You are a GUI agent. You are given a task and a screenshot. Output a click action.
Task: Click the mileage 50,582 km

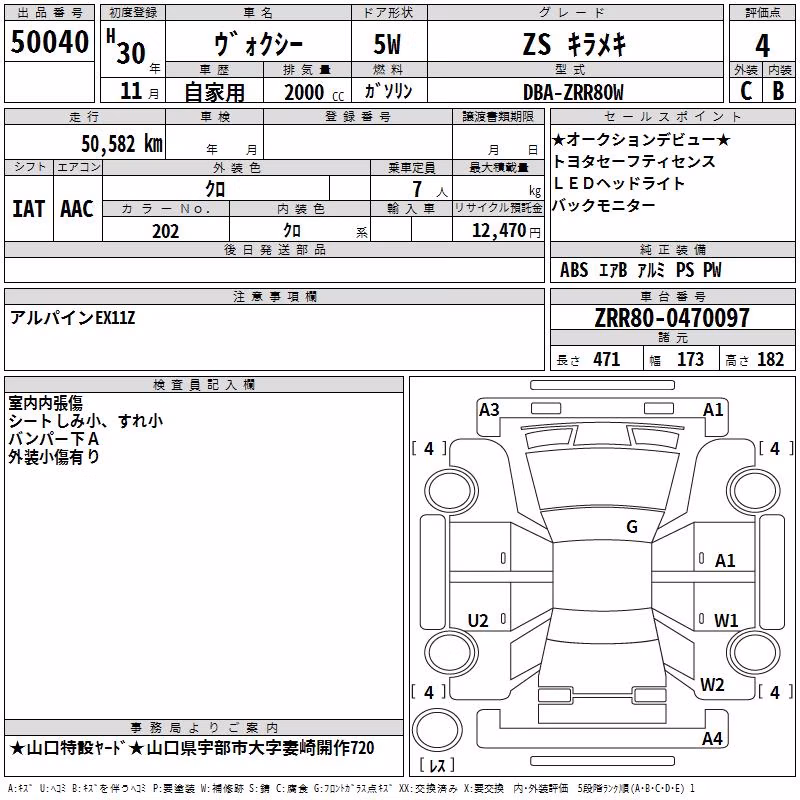pyautogui.click(x=122, y=144)
